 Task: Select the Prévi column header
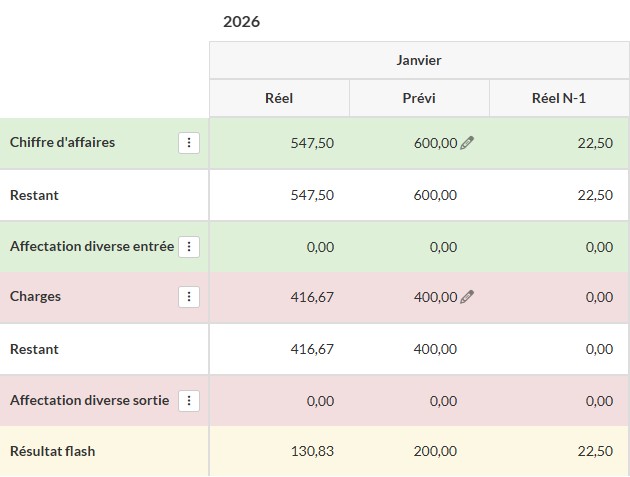point(419,98)
